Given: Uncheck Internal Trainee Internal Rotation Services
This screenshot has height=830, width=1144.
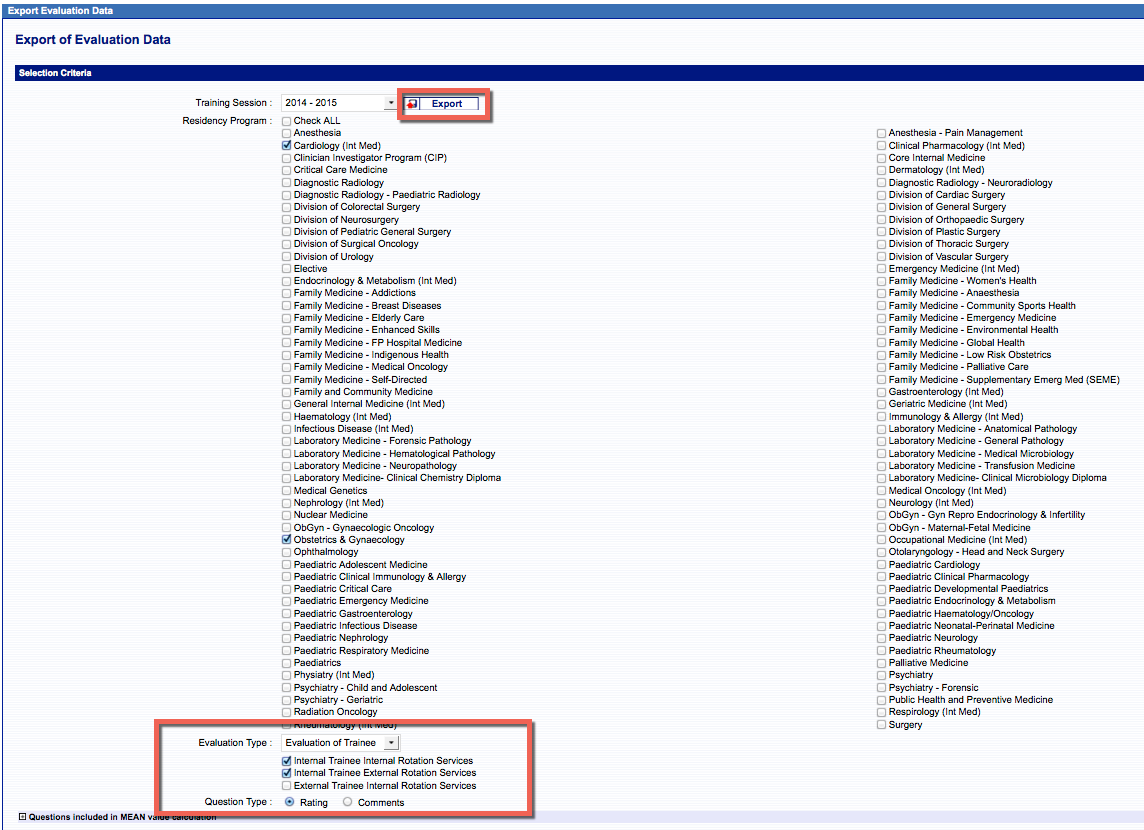Looking at the screenshot, I should pyautogui.click(x=287, y=761).
